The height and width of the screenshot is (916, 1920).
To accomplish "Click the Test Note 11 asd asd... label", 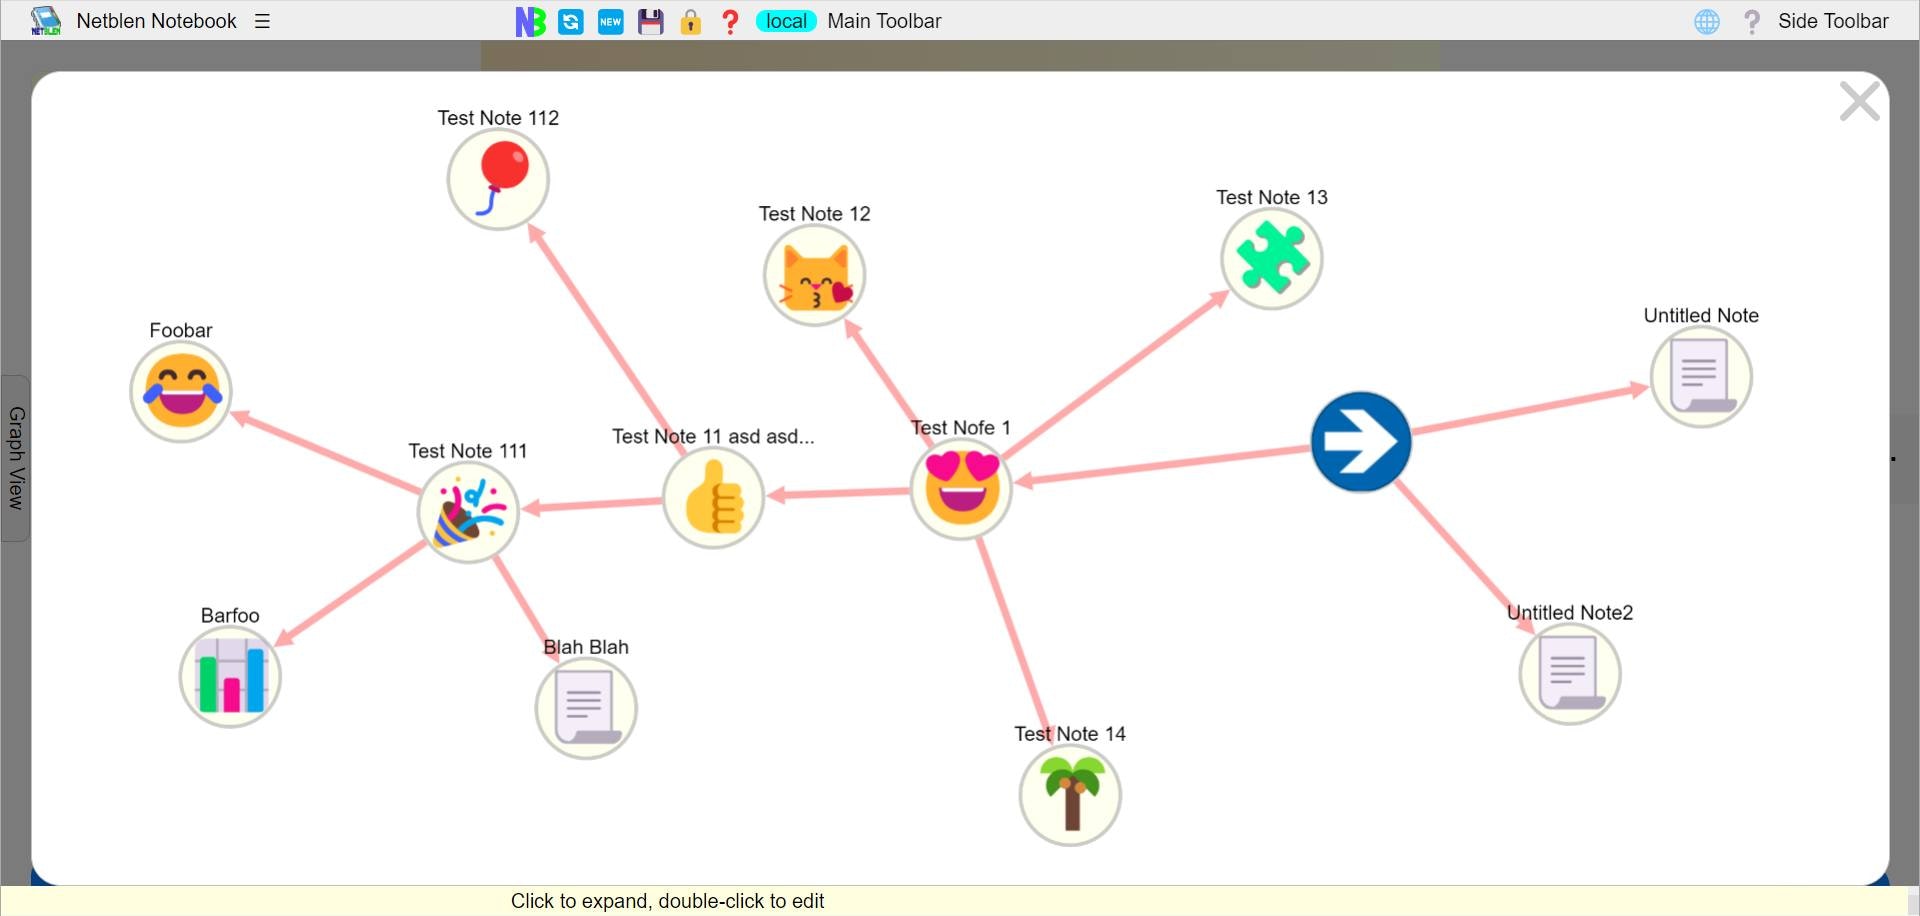I will click(713, 436).
